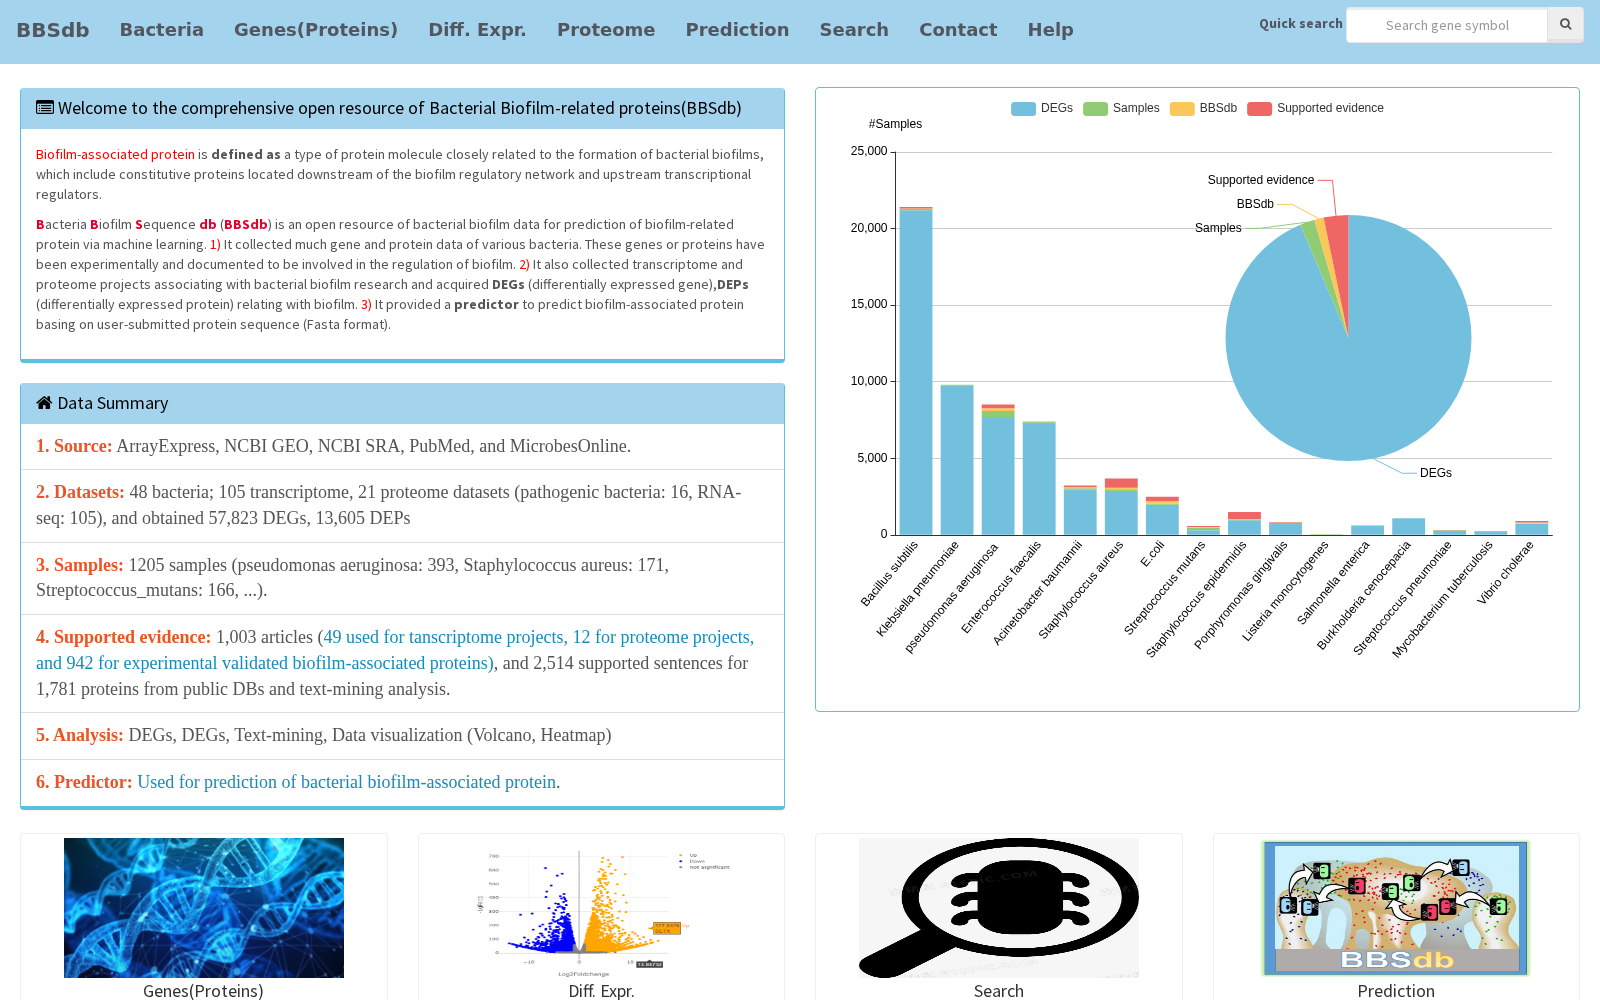Open the magnifying glass bug Search thumbnail

(x=999, y=908)
